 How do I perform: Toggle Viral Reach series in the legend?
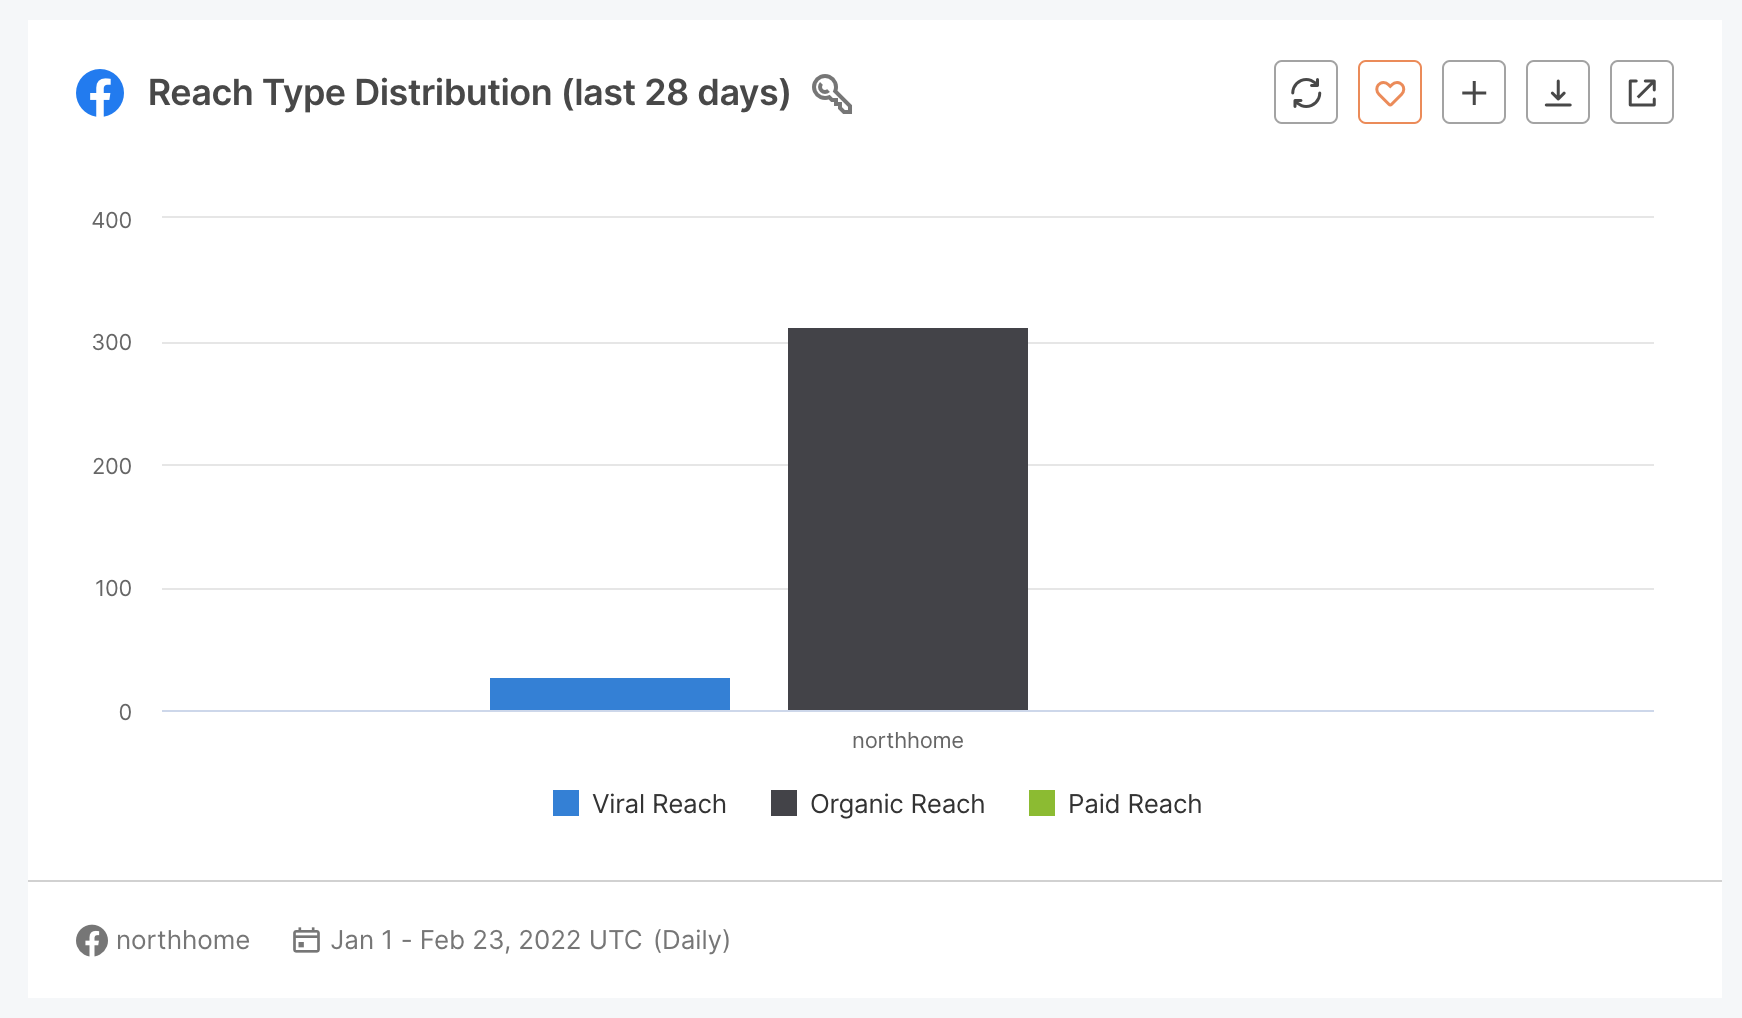640,803
